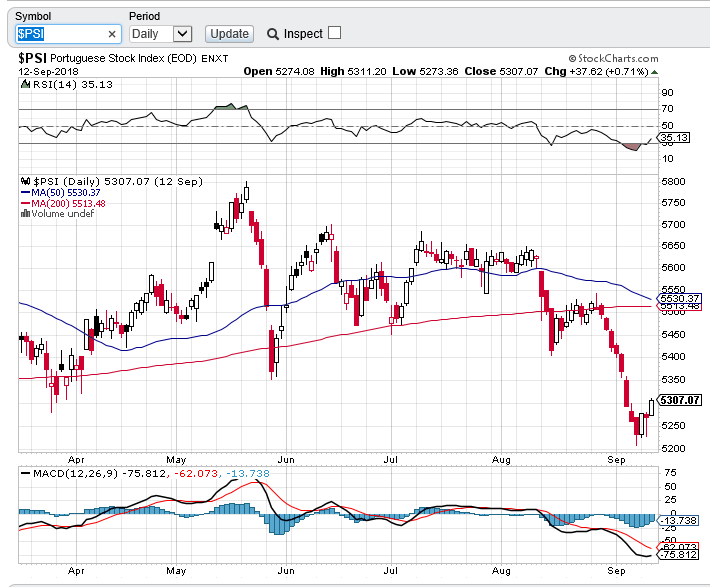Click the Volume undef legend icon
Viewport: 710px width, 587px height.
pyautogui.click(x=25, y=213)
